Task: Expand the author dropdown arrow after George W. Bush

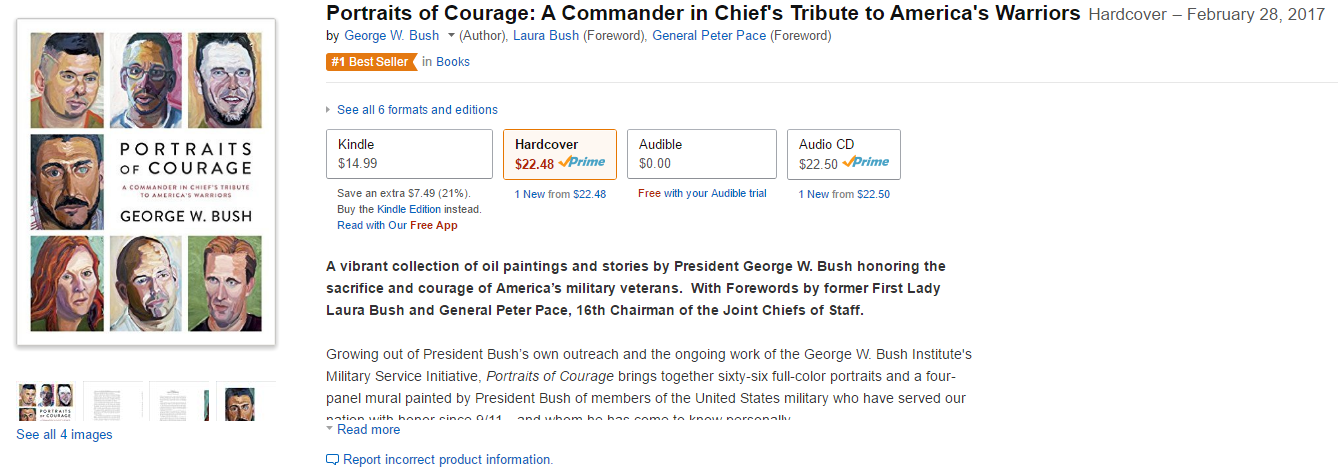Action: click(x=451, y=36)
